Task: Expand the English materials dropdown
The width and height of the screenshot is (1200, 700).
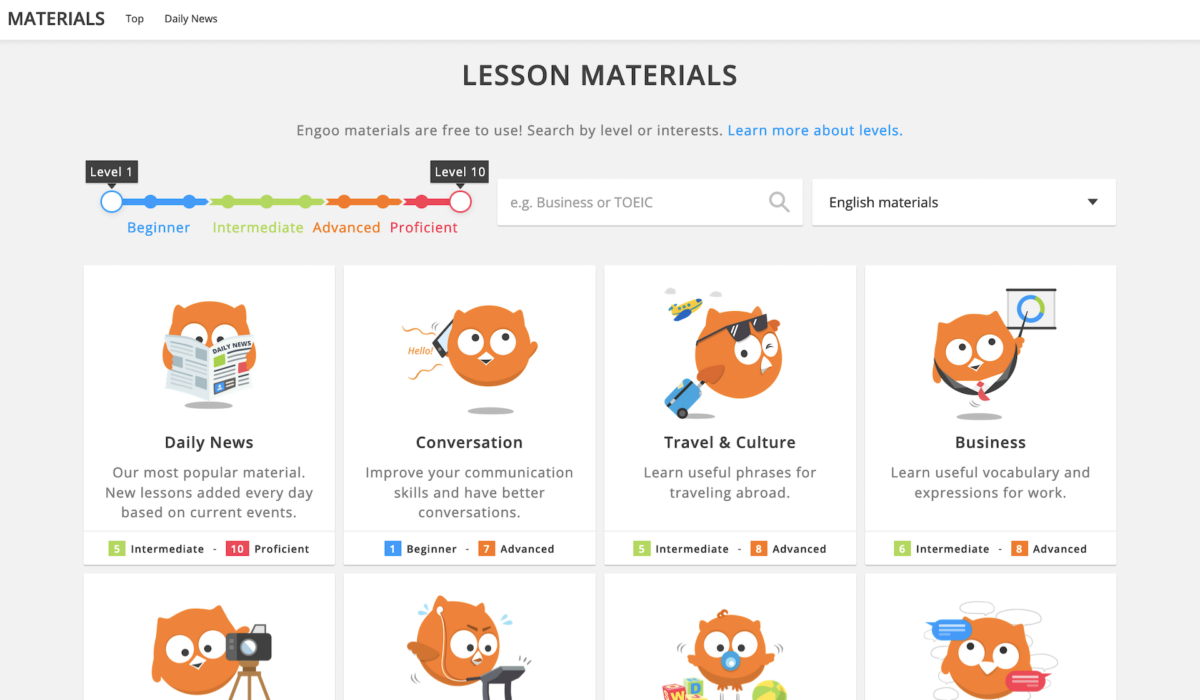Action: point(964,202)
